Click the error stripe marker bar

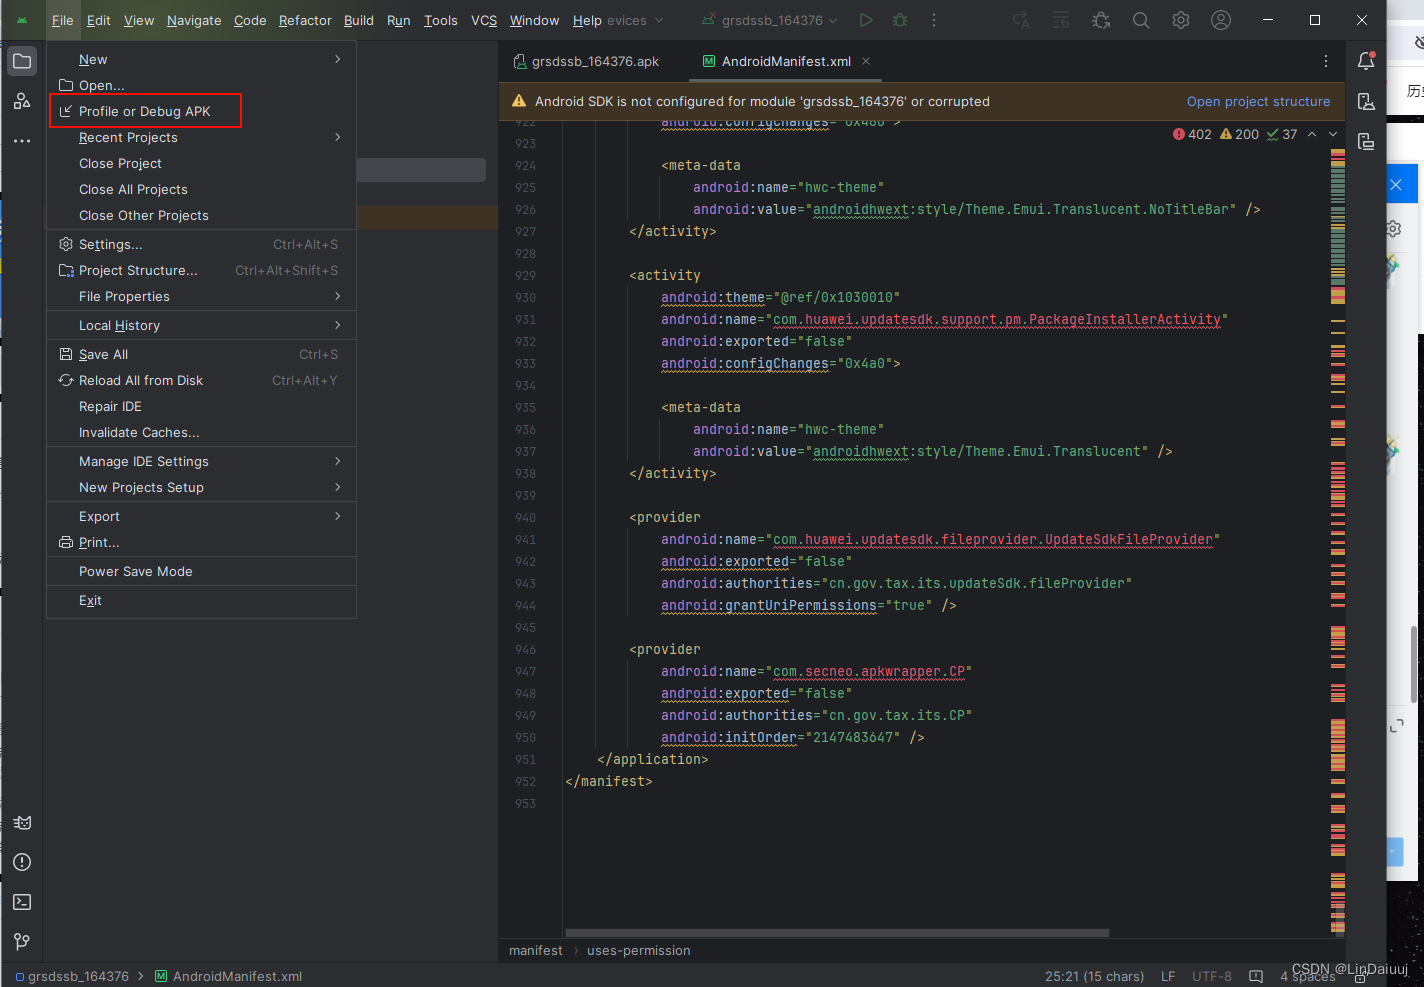point(1338,540)
